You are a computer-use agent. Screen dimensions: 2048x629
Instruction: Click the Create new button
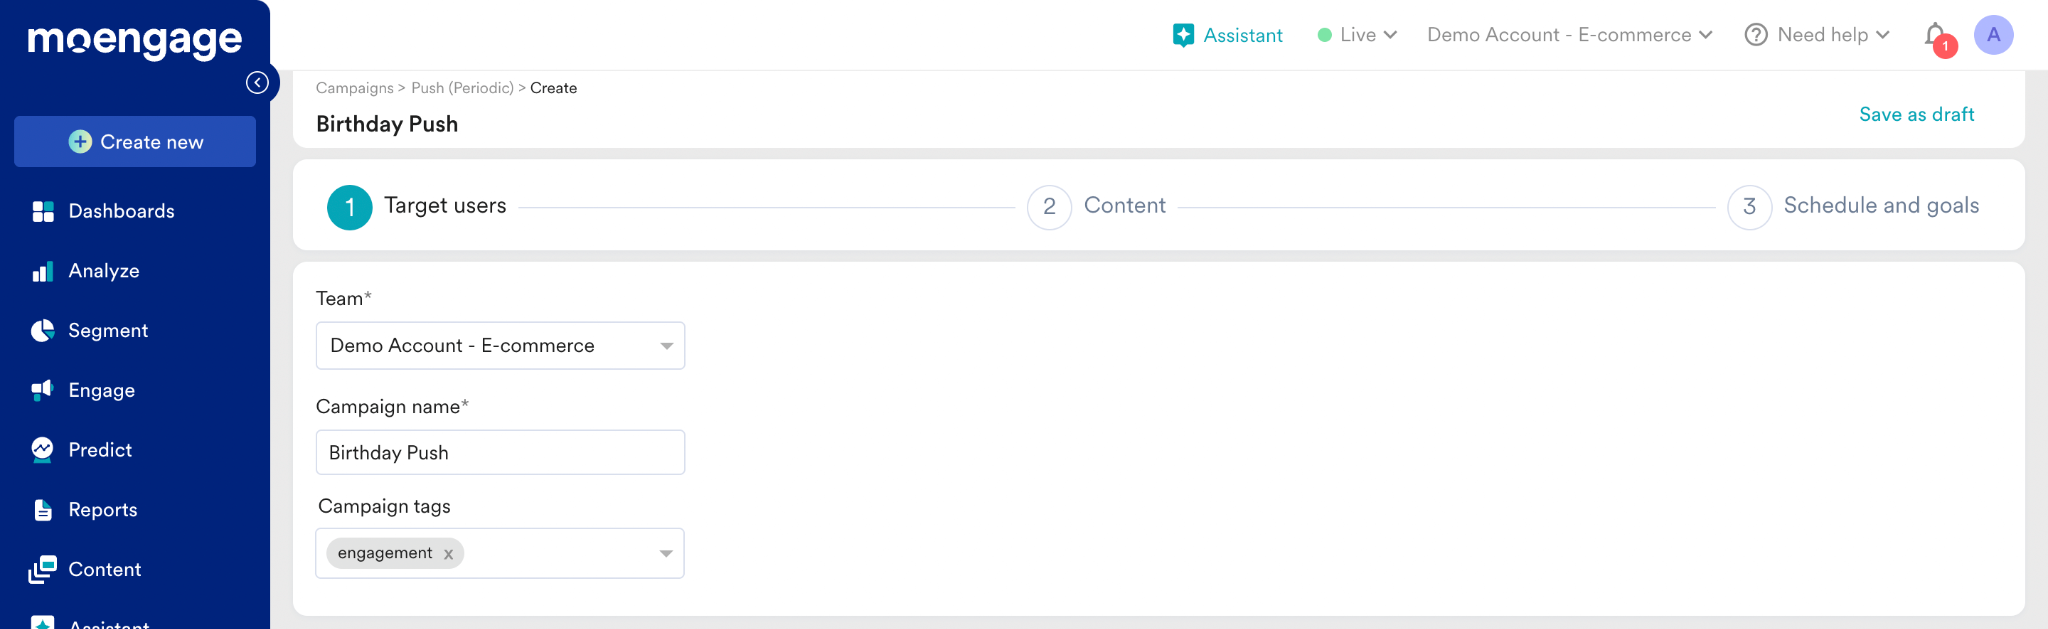tap(135, 142)
